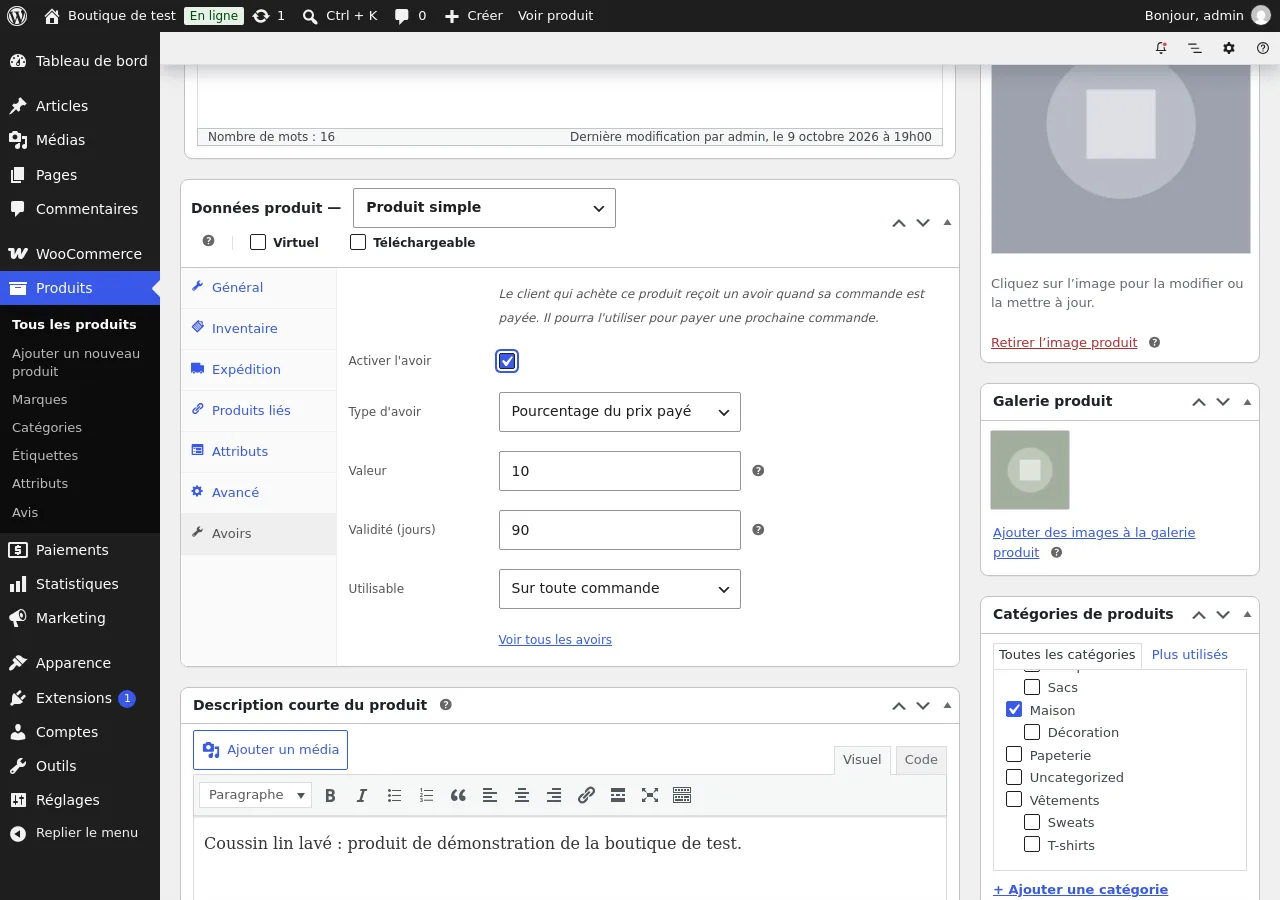Open the Type d'avoir dropdown
Screen dimensions: 1280x900
(x=620, y=412)
